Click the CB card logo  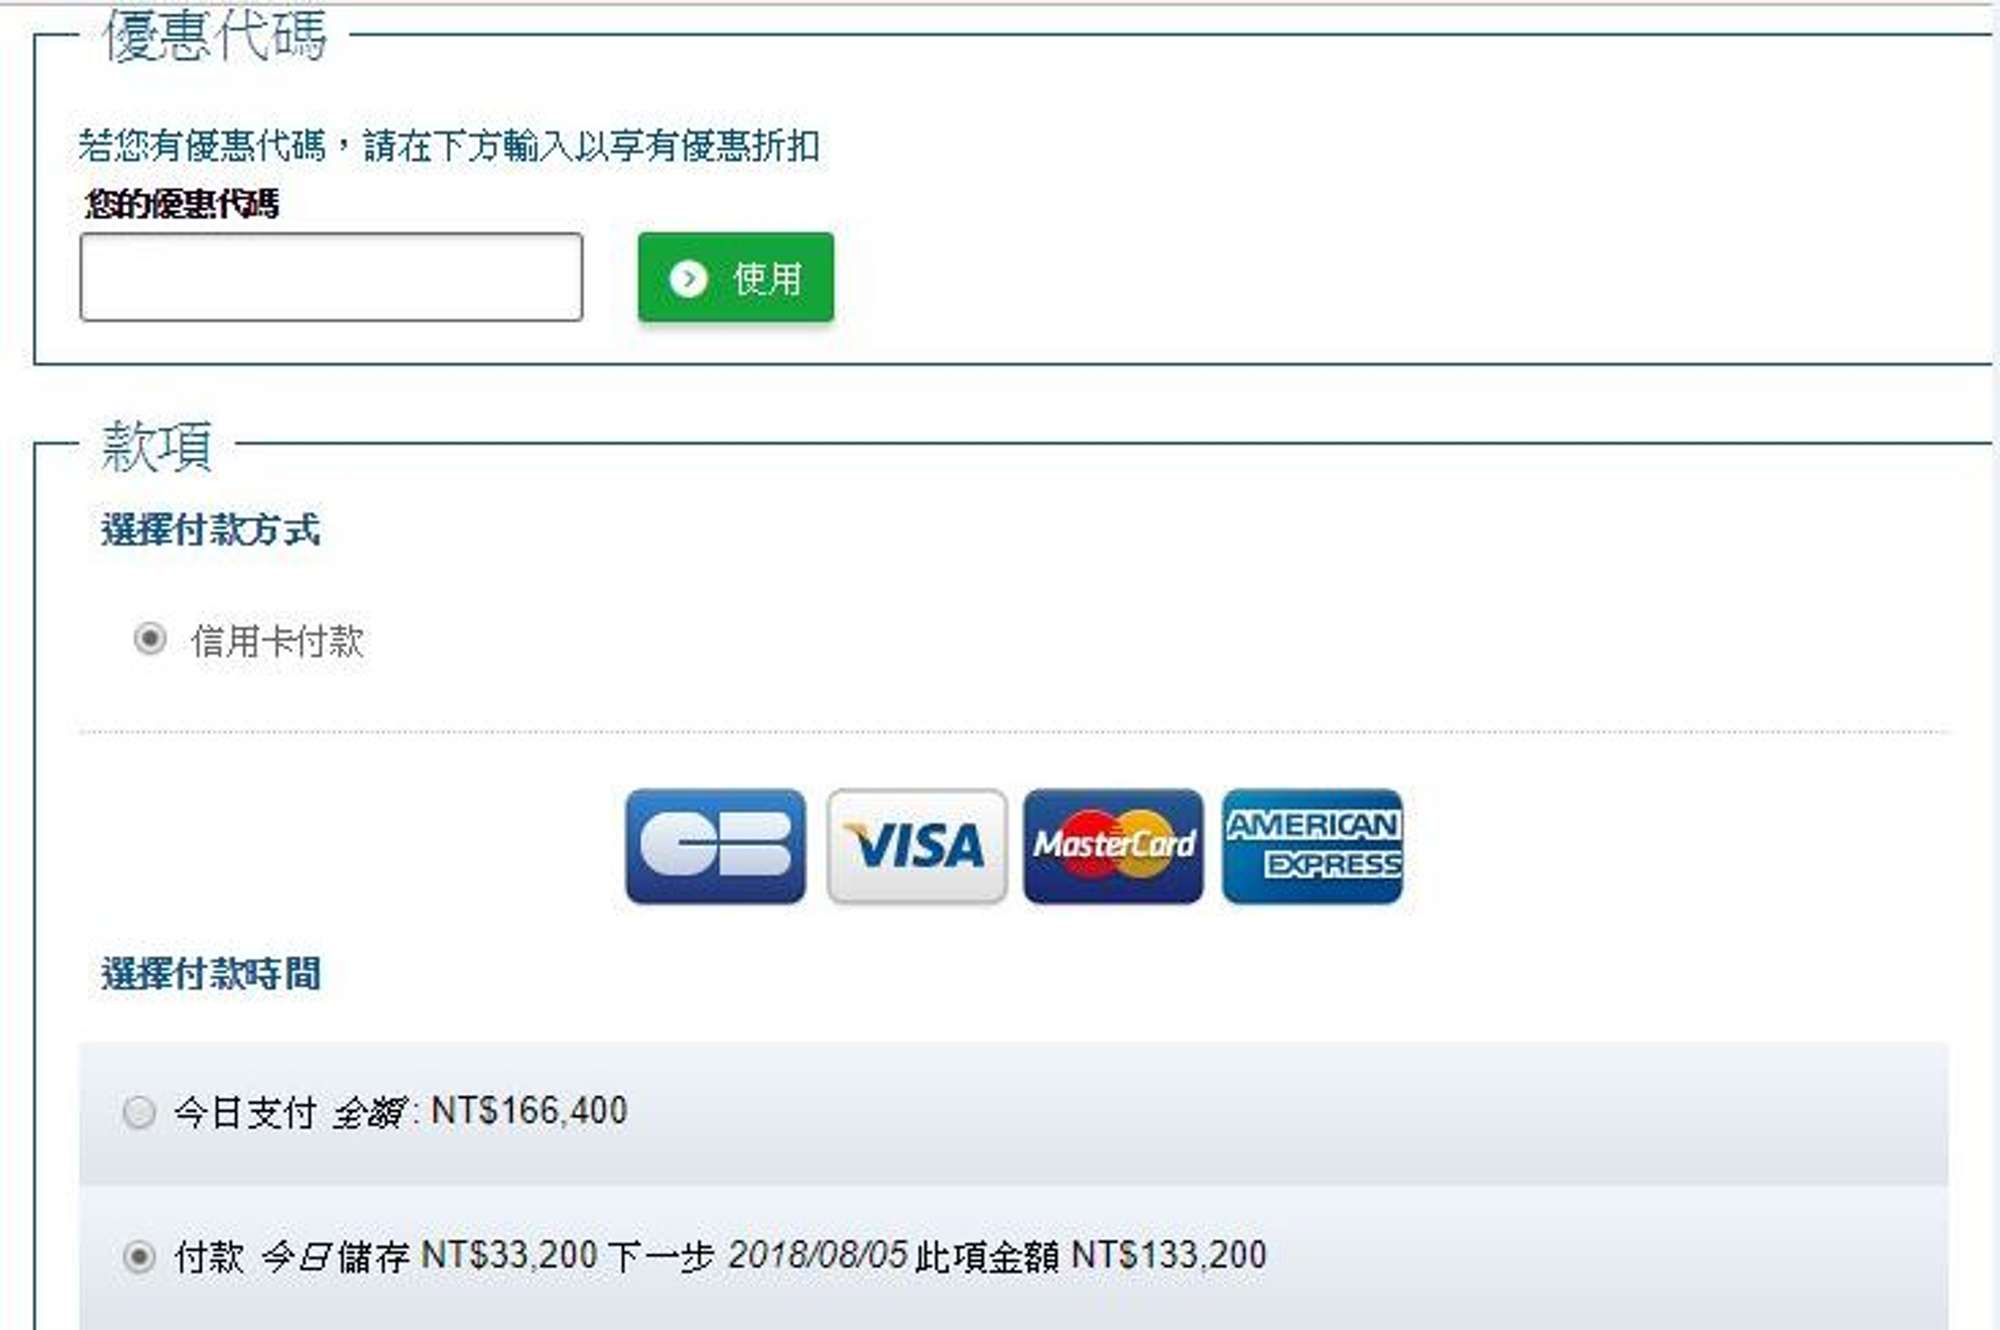tap(715, 846)
